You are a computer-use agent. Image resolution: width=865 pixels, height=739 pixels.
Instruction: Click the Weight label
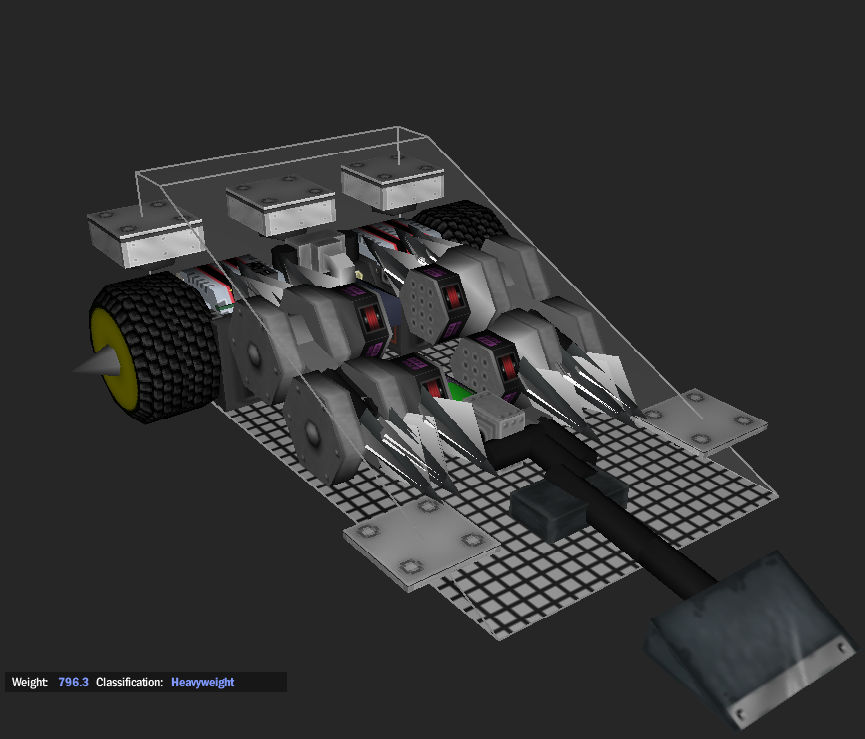[x=30, y=683]
